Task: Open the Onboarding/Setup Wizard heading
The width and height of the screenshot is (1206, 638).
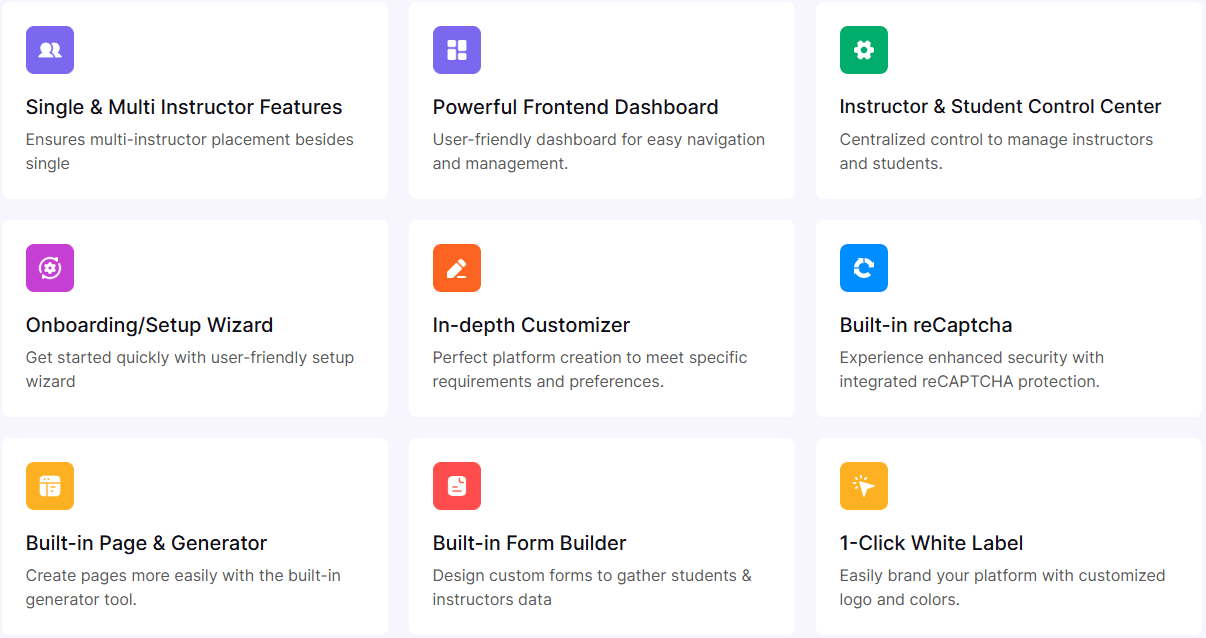Action: coord(150,325)
